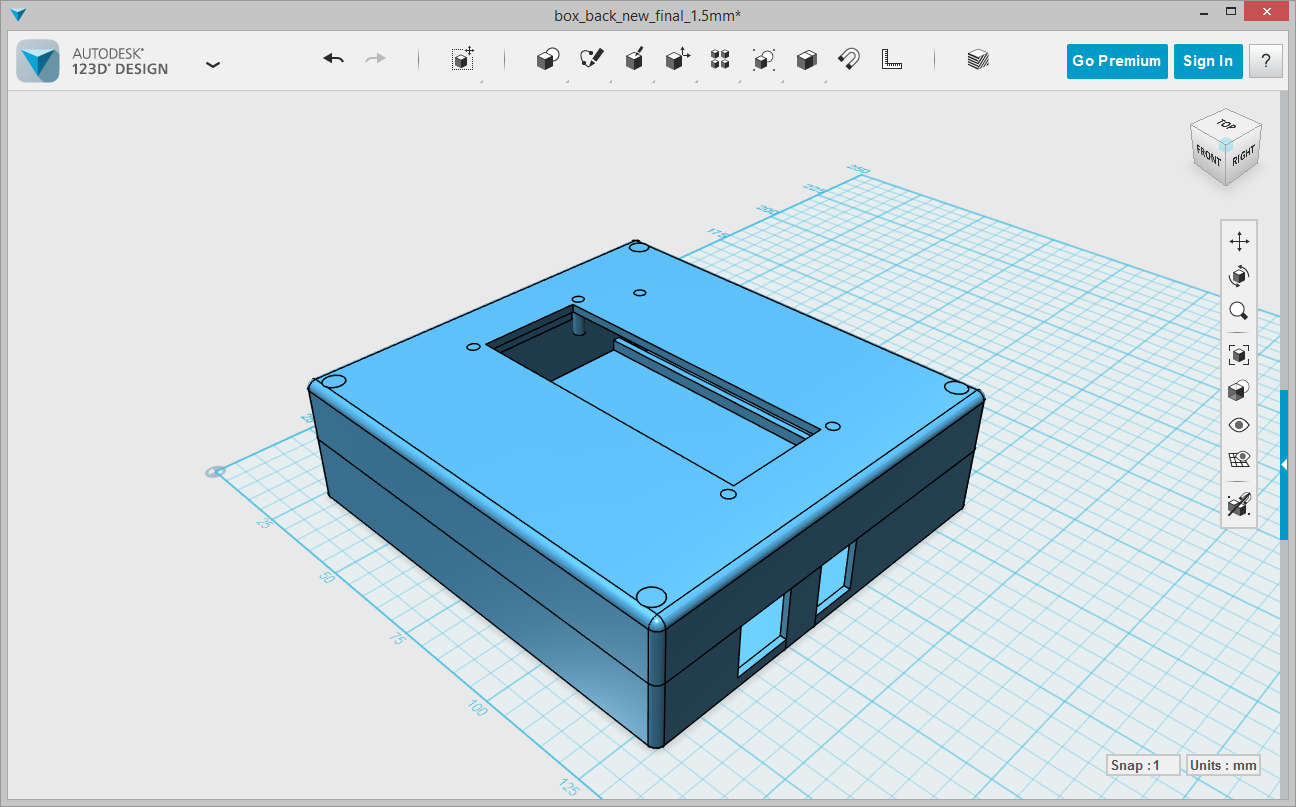Toggle the snapping on/off navigation icon
Viewport: 1296px width, 807px height.
tap(1239, 505)
